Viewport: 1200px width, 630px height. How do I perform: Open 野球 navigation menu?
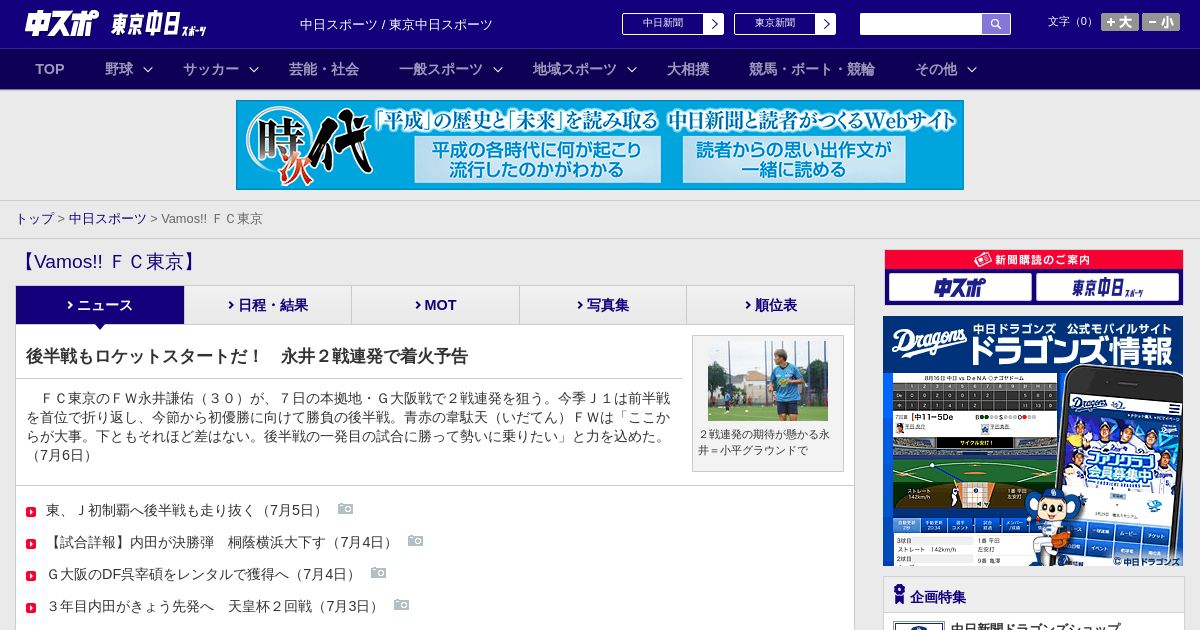tap(128, 69)
